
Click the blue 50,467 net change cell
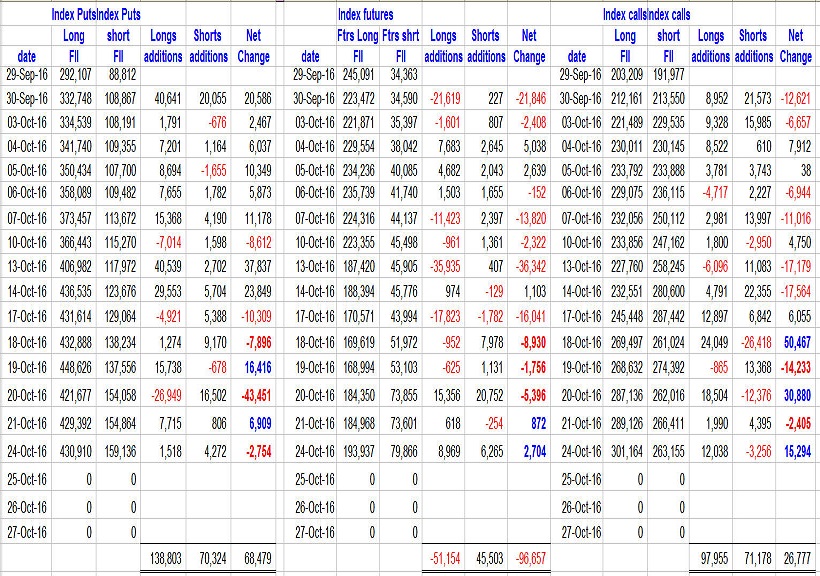(x=794, y=369)
